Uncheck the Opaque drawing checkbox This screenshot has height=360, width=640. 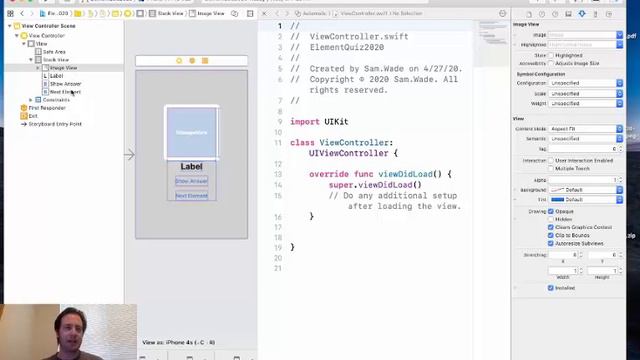tap(551, 211)
